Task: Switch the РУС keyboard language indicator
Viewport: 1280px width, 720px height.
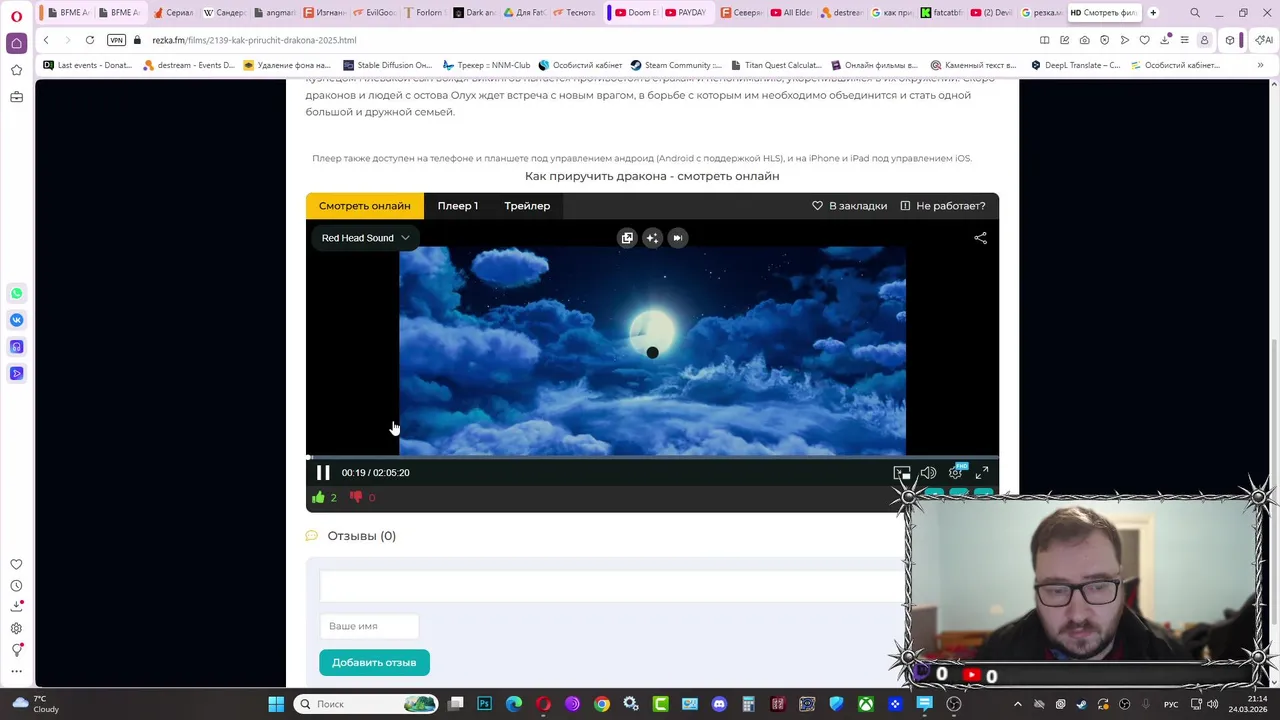Action: pos(1171,704)
